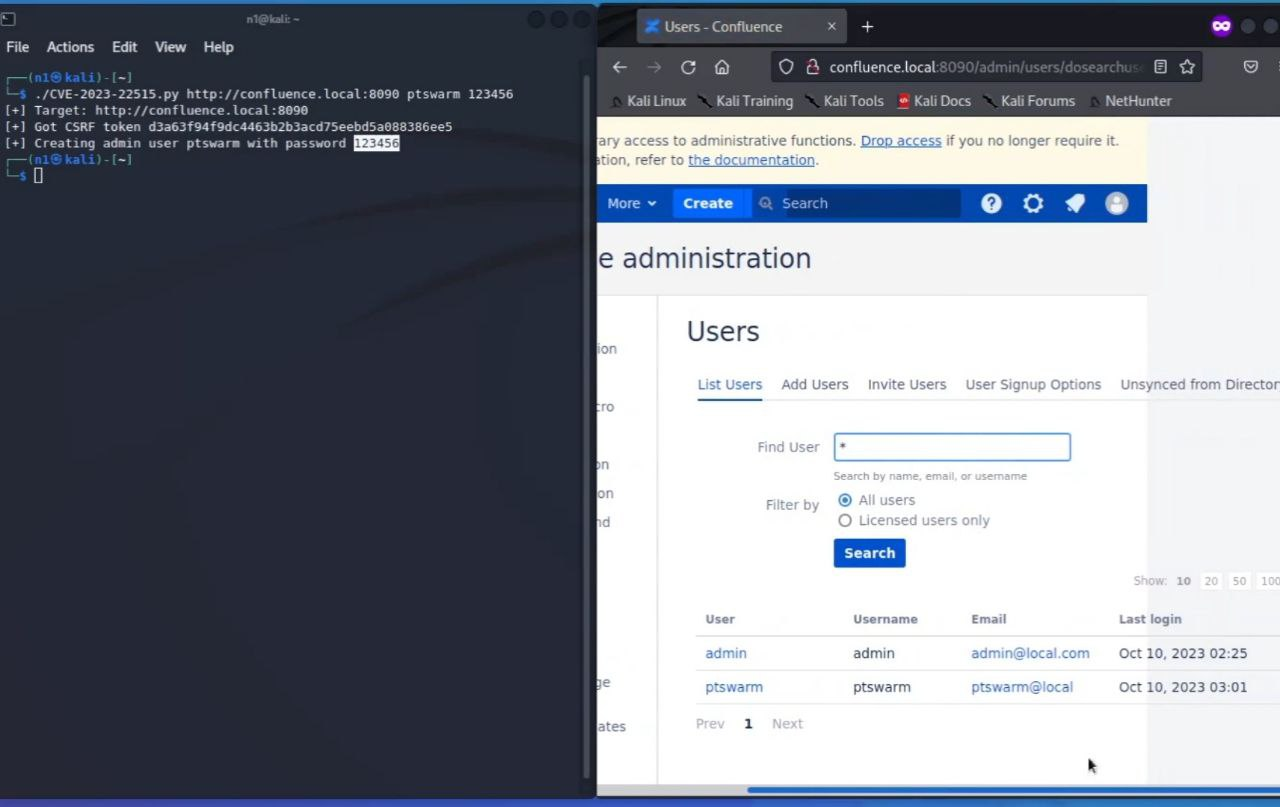Switch to Invite Users tab

coord(907,384)
